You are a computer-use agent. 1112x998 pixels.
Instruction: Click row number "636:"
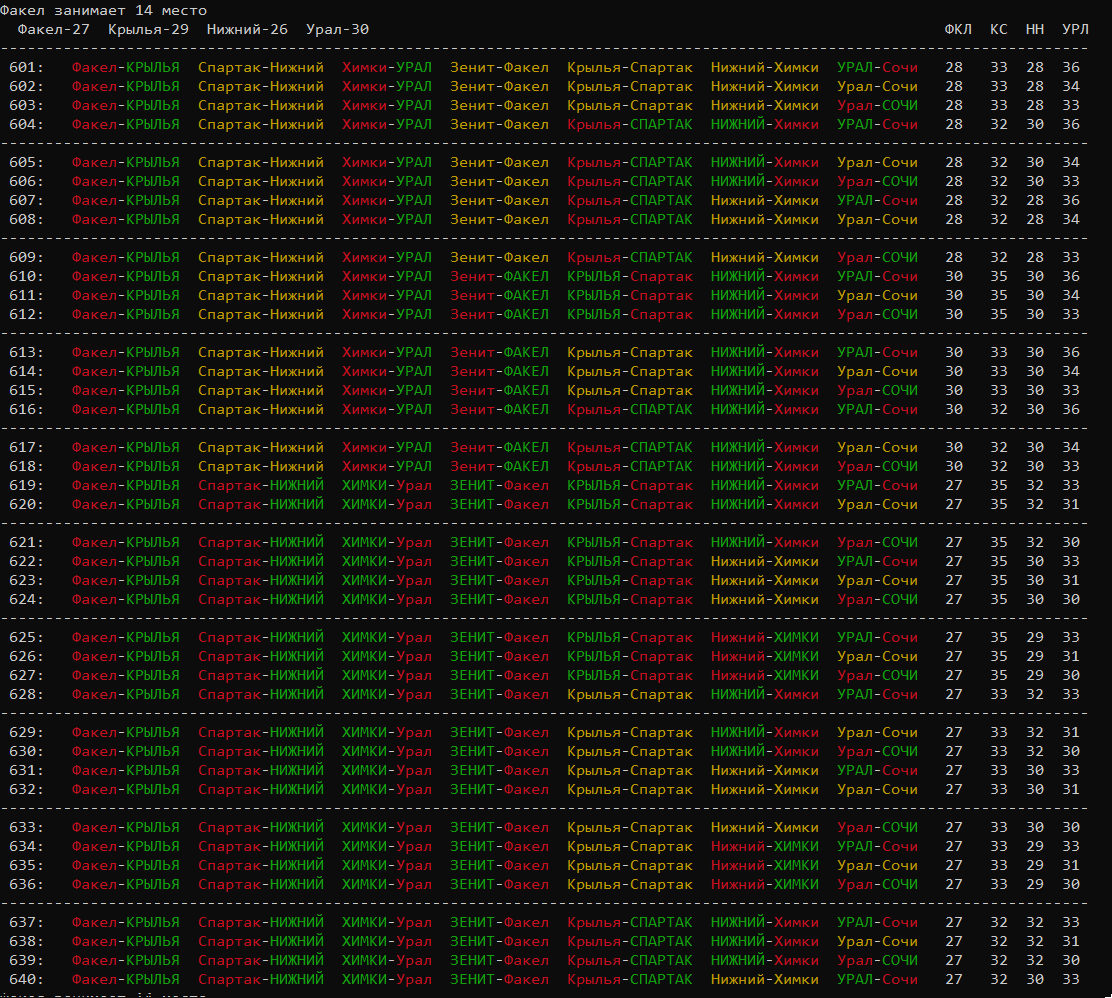click(26, 885)
